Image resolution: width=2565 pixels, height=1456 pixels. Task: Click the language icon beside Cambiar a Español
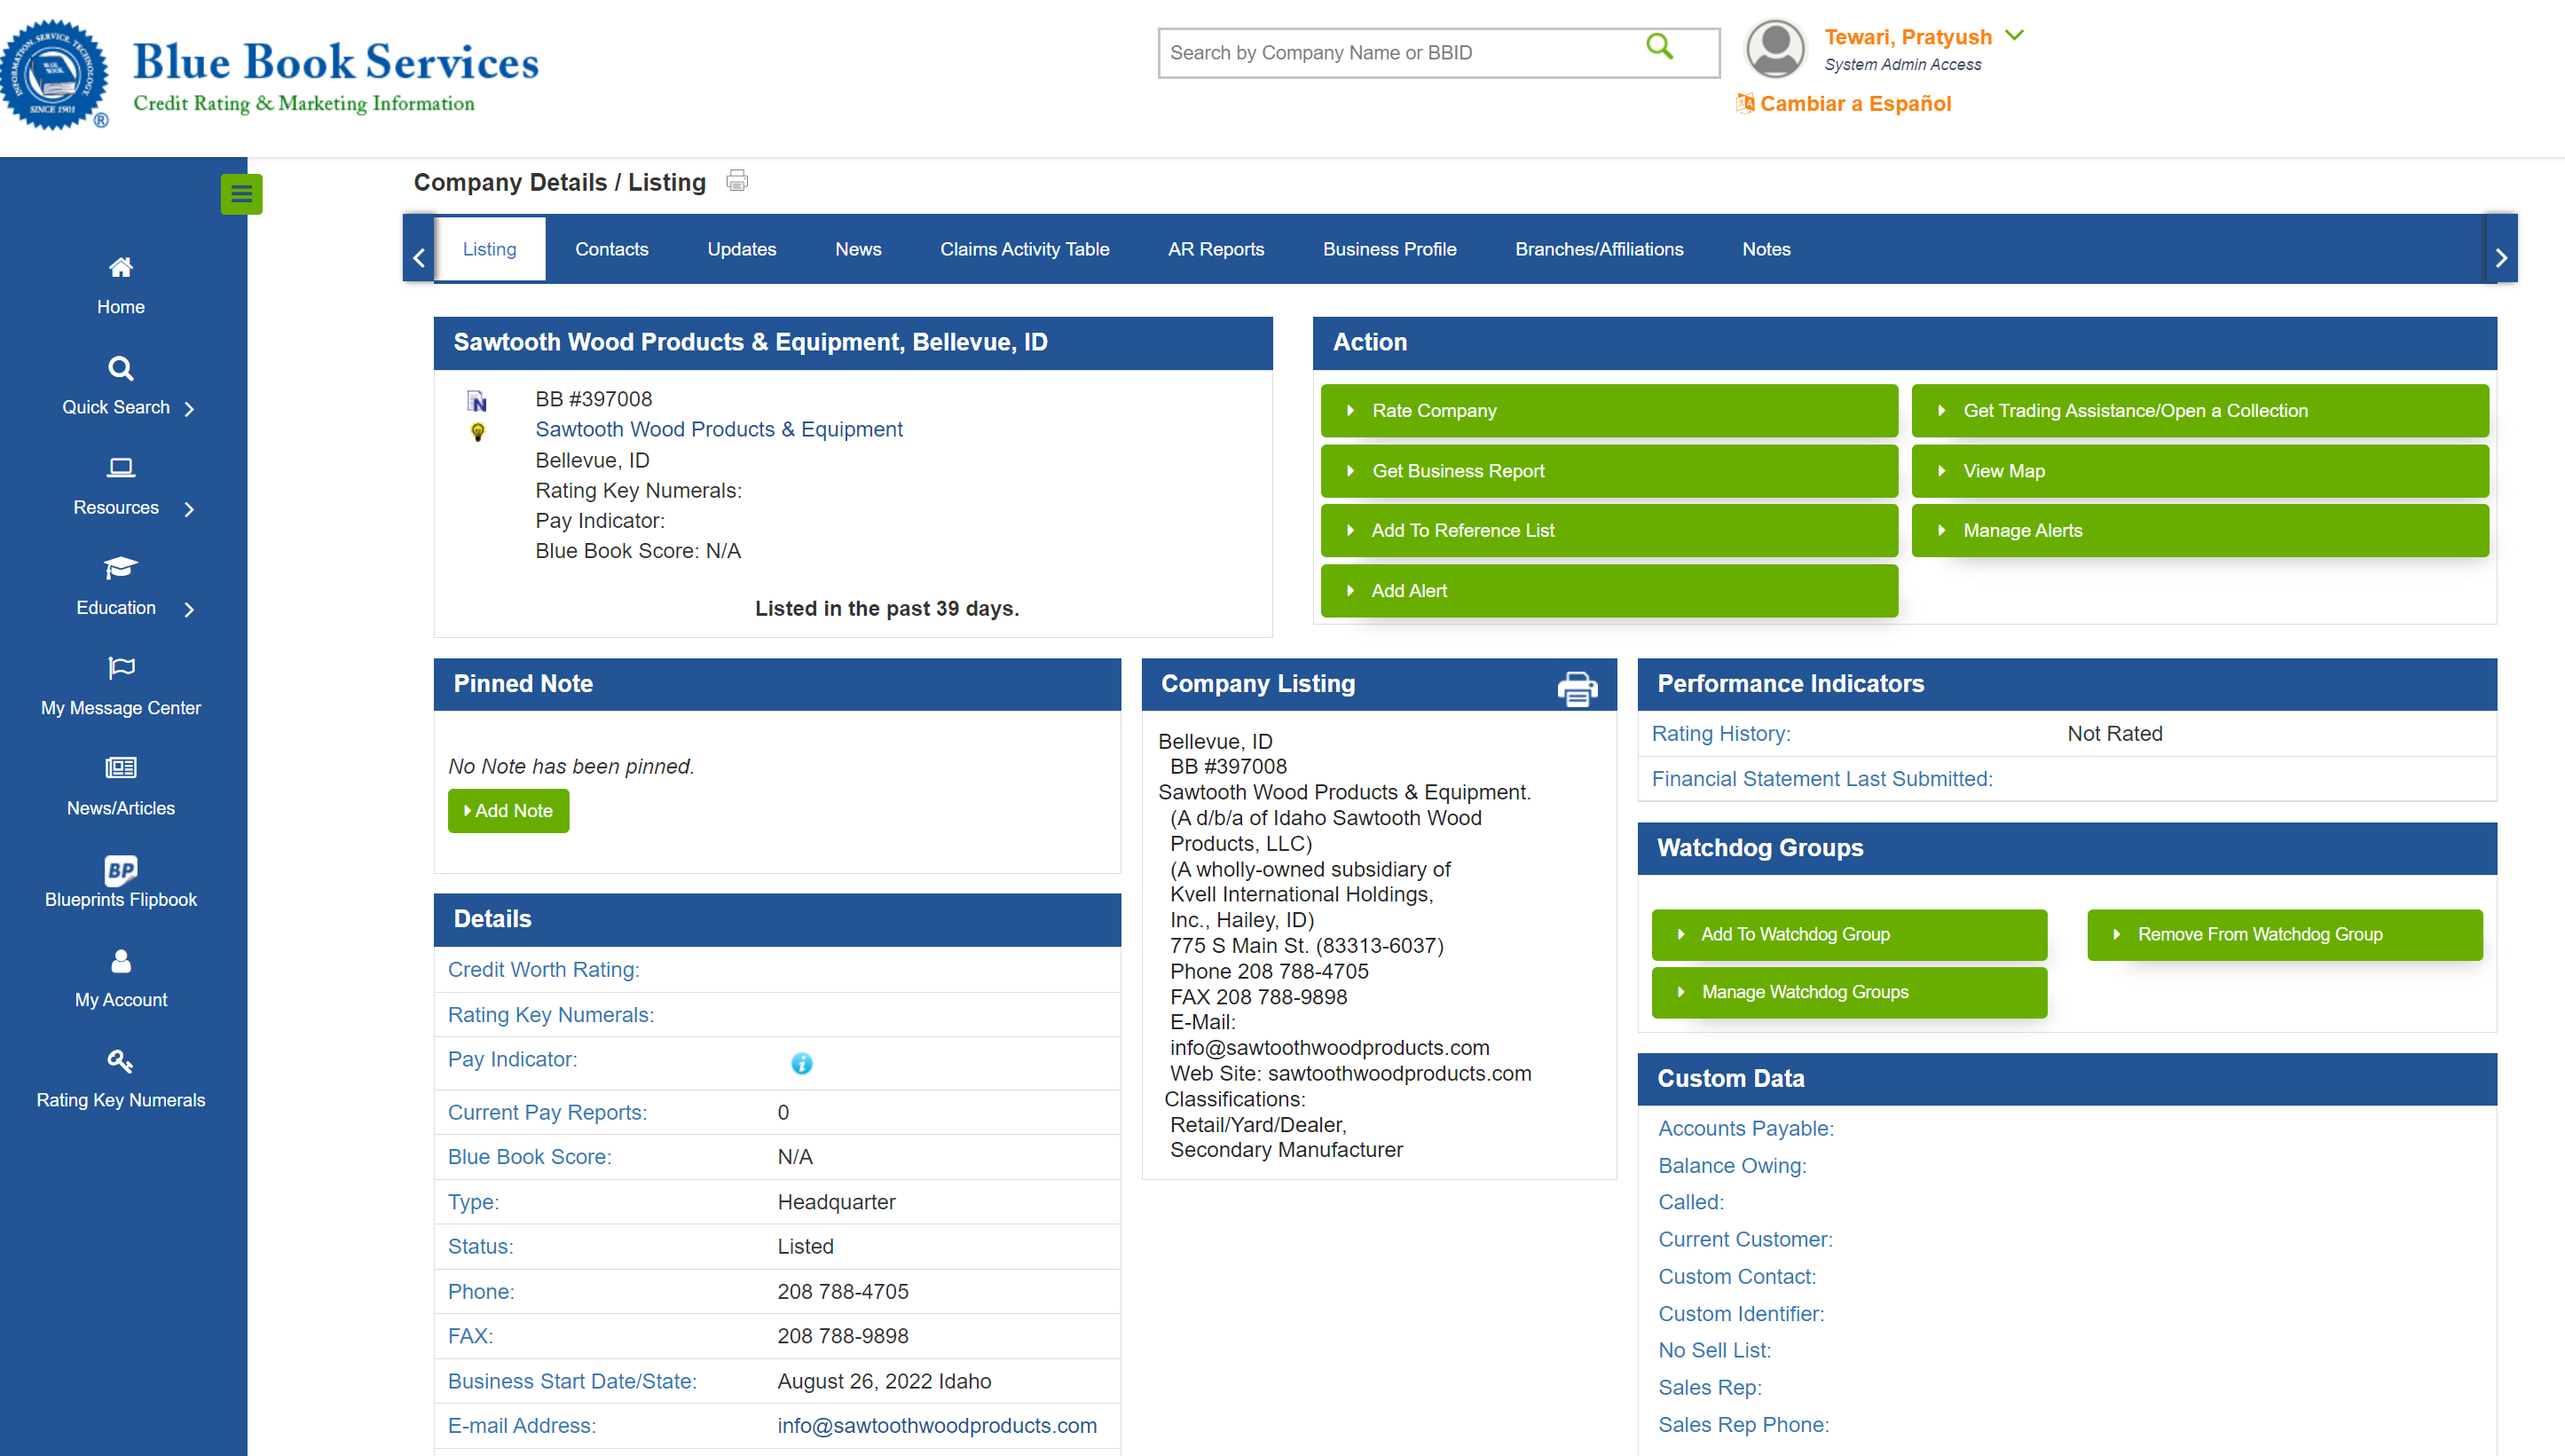click(1745, 103)
